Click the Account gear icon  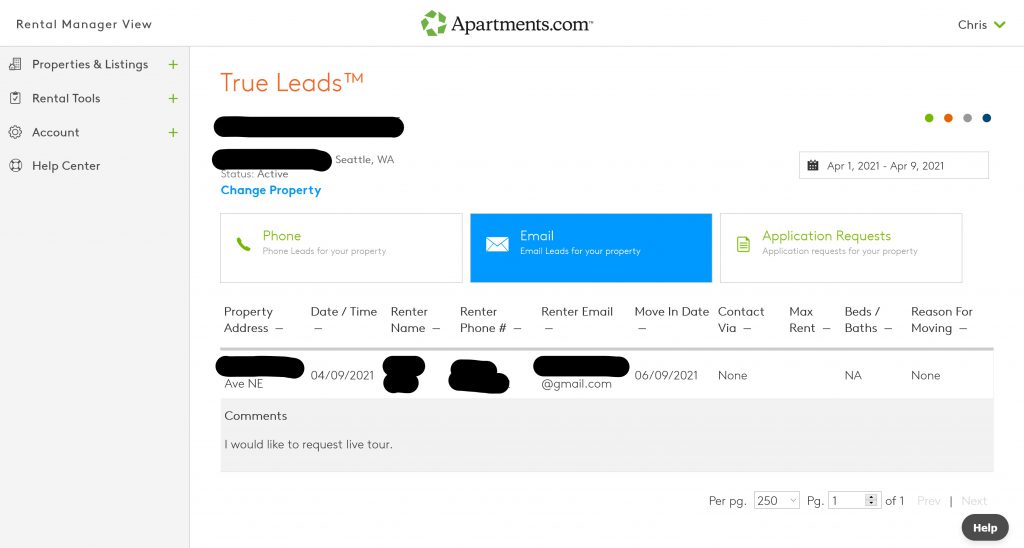pos(15,132)
